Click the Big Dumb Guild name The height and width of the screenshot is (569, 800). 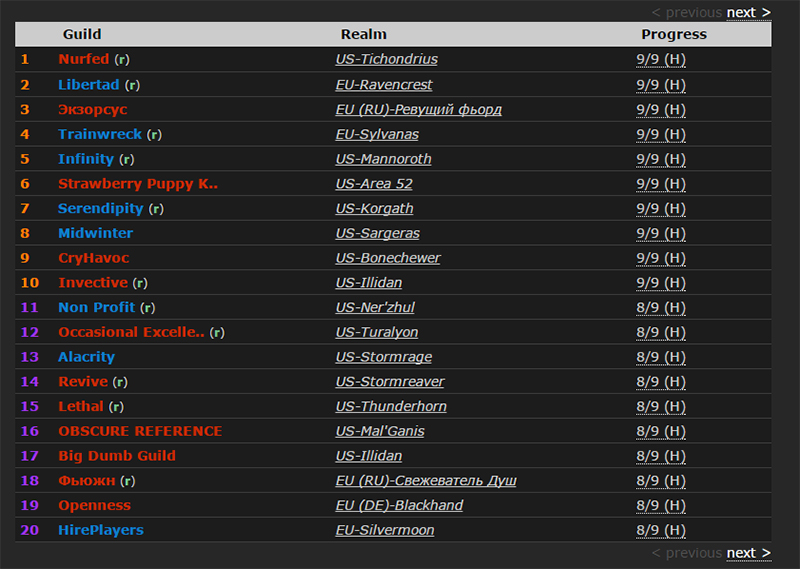click(117, 456)
